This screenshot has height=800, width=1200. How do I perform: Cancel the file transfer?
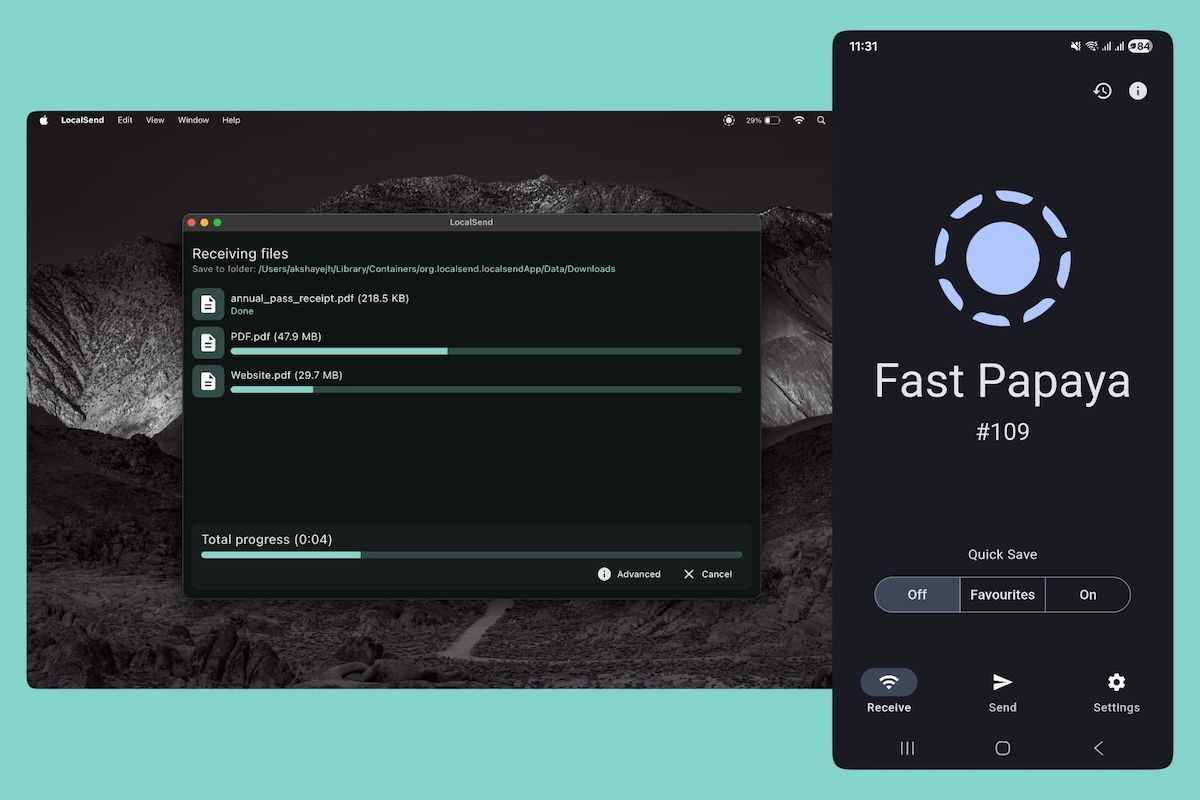coord(707,574)
